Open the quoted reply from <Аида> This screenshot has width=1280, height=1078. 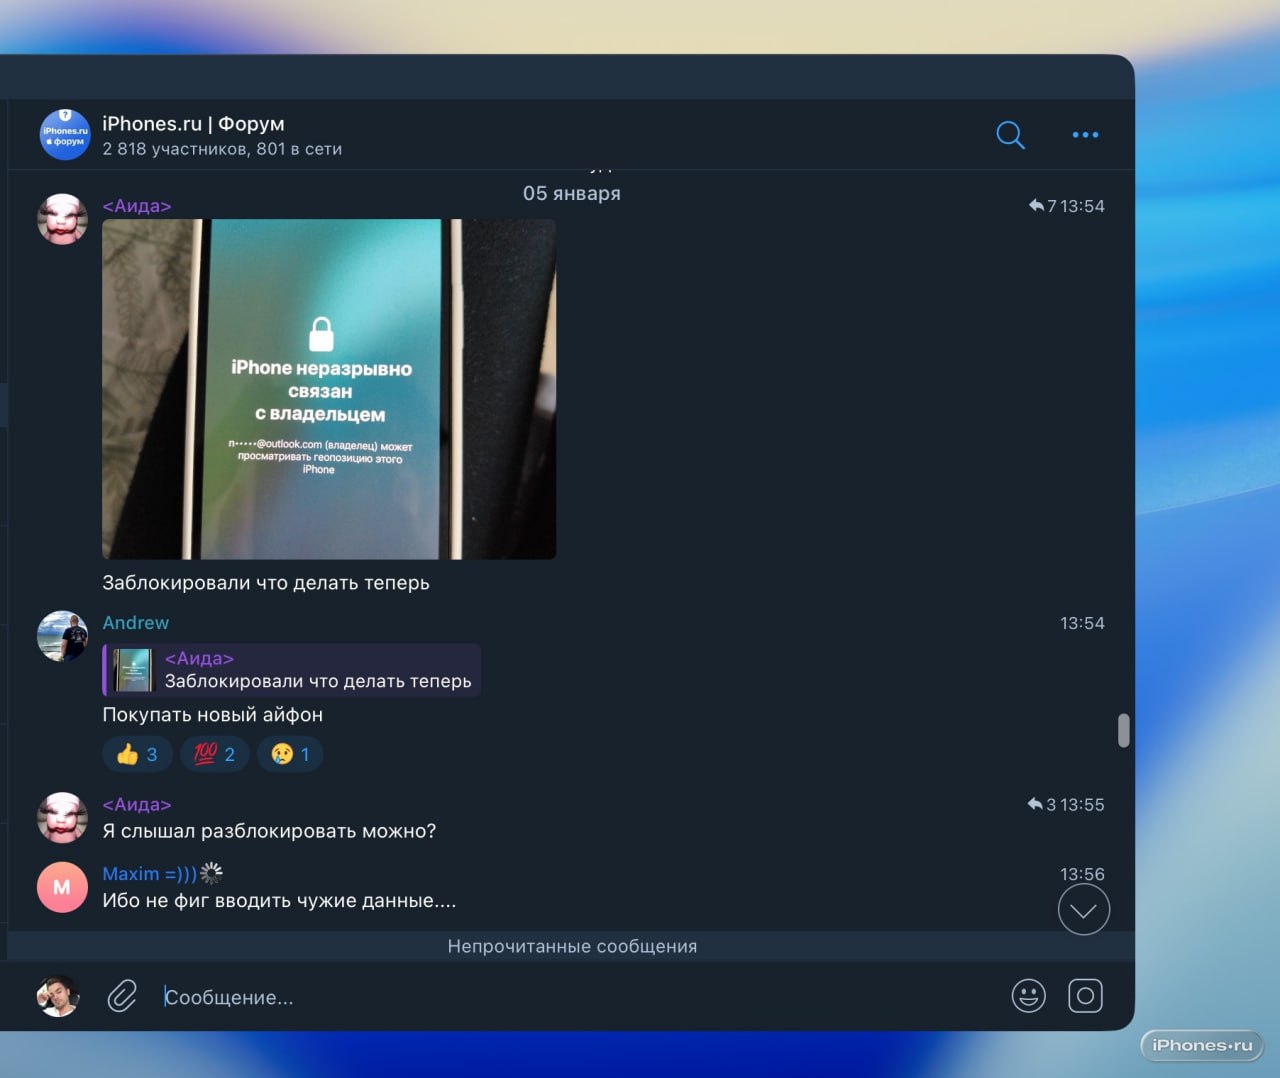292,670
